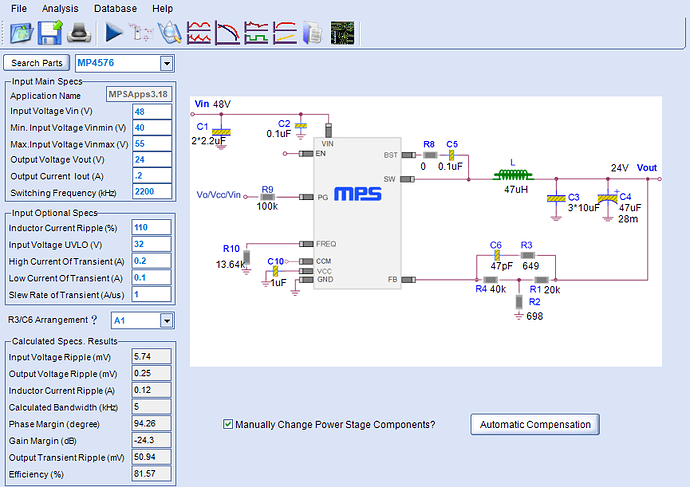Click the MPS logo on the chip

point(357,194)
